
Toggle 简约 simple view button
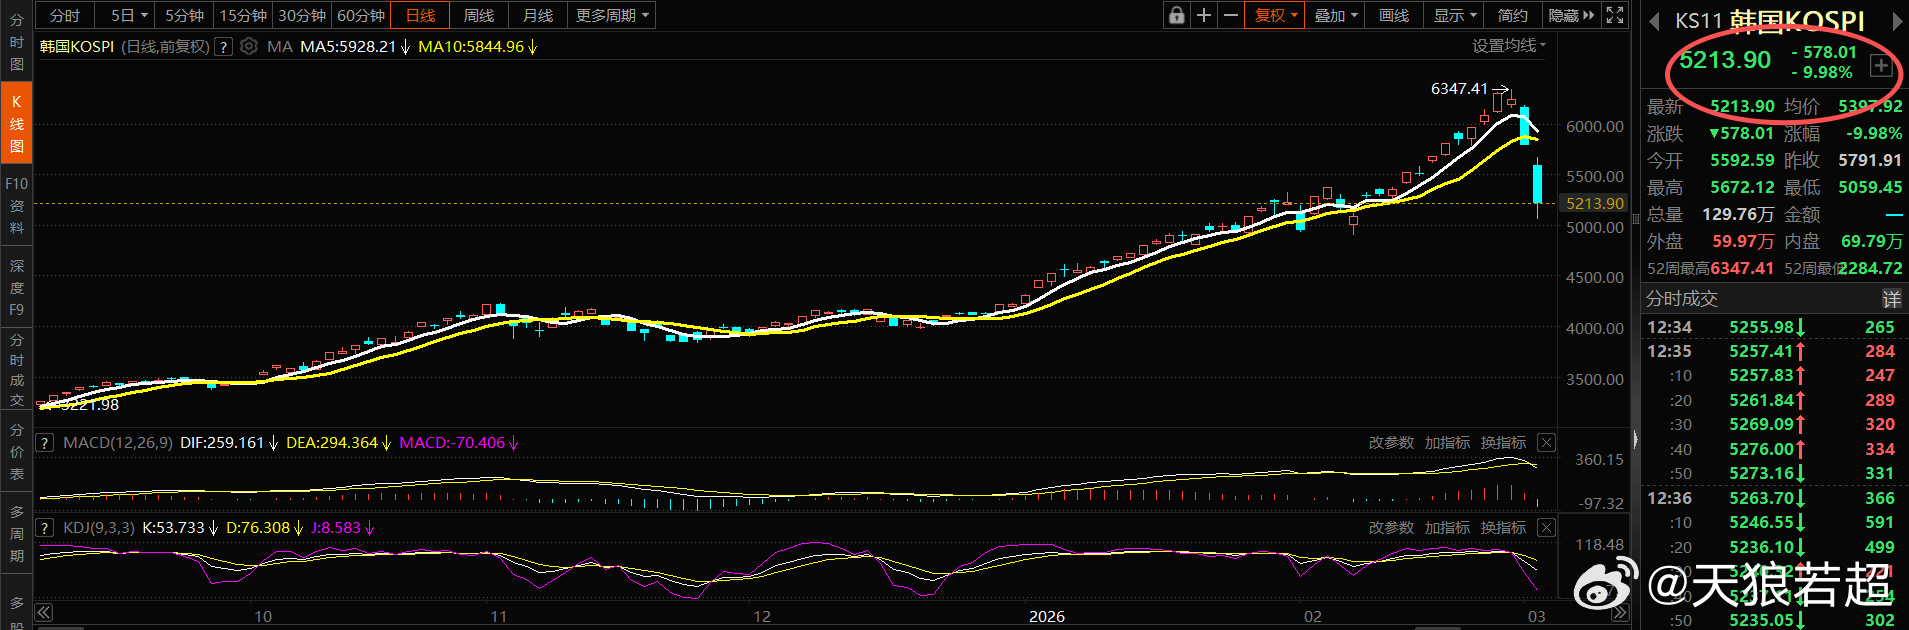1513,15
